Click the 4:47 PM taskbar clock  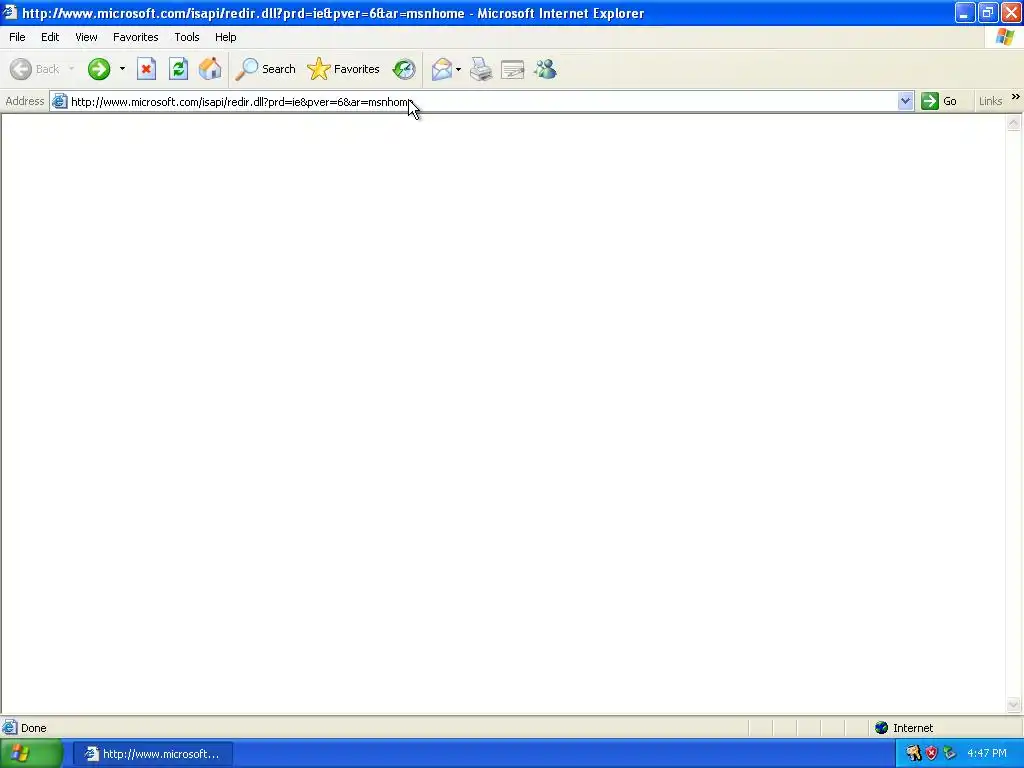pos(987,754)
